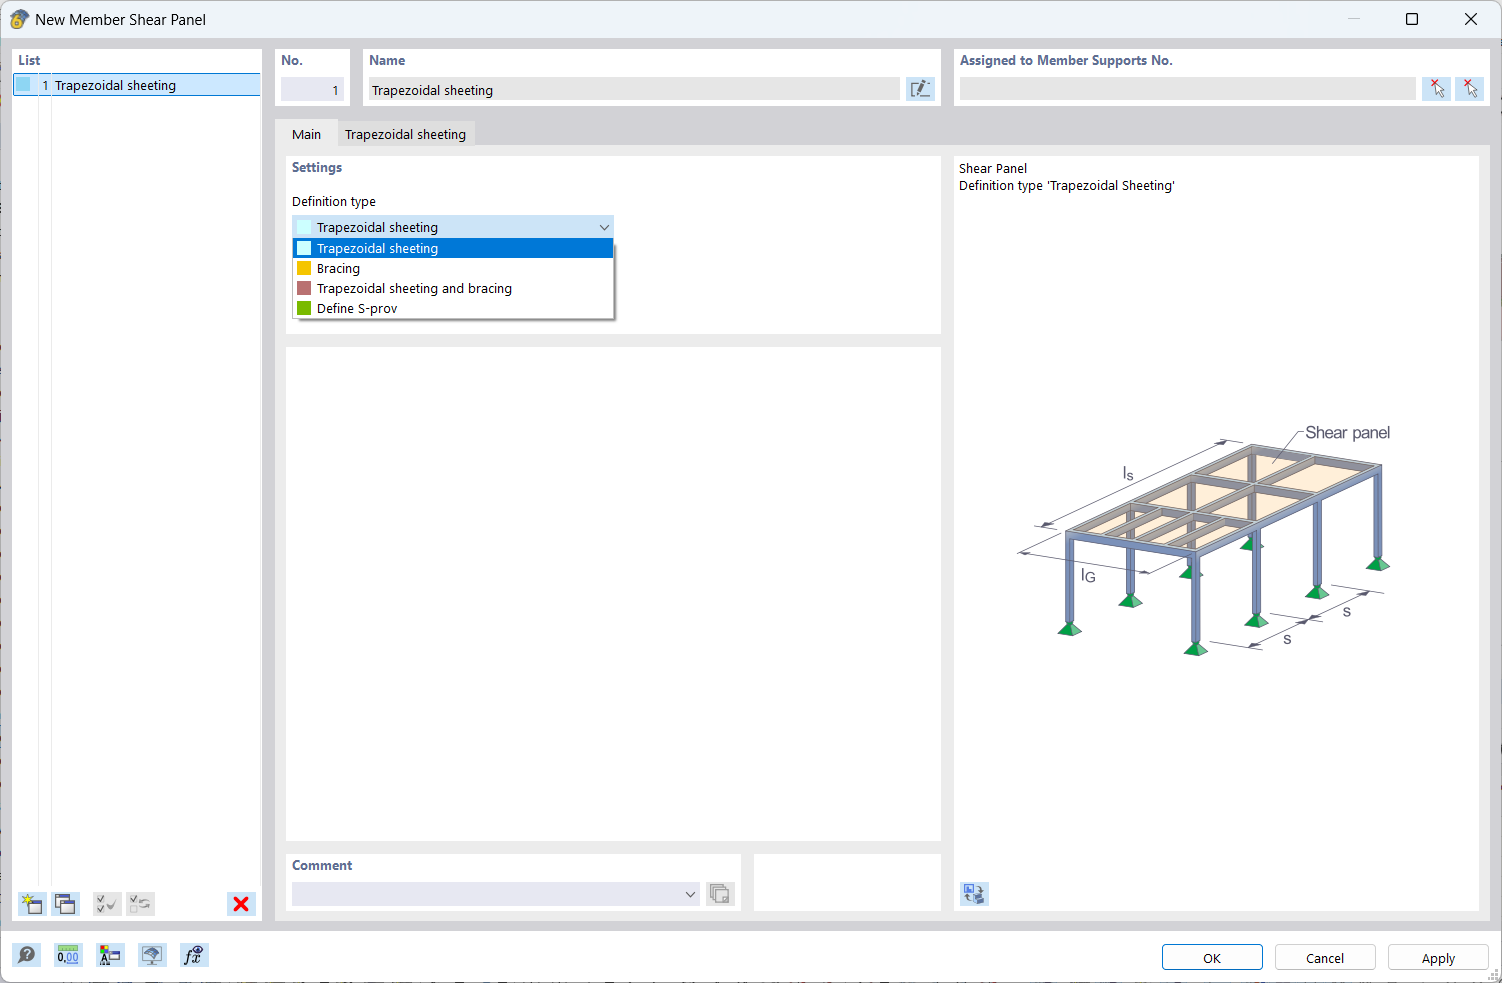The width and height of the screenshot is (1502, 983).
Task: Select member supports graphically with the pointer icon
Action: point(1470,88)
